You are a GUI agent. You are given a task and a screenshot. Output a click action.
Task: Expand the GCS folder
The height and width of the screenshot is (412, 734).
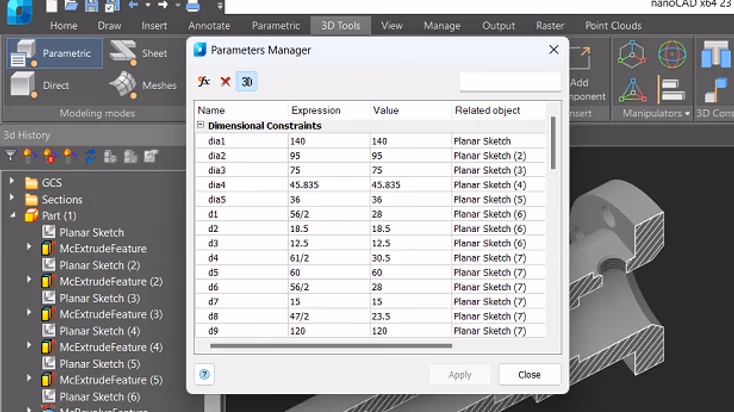[12, 181]
